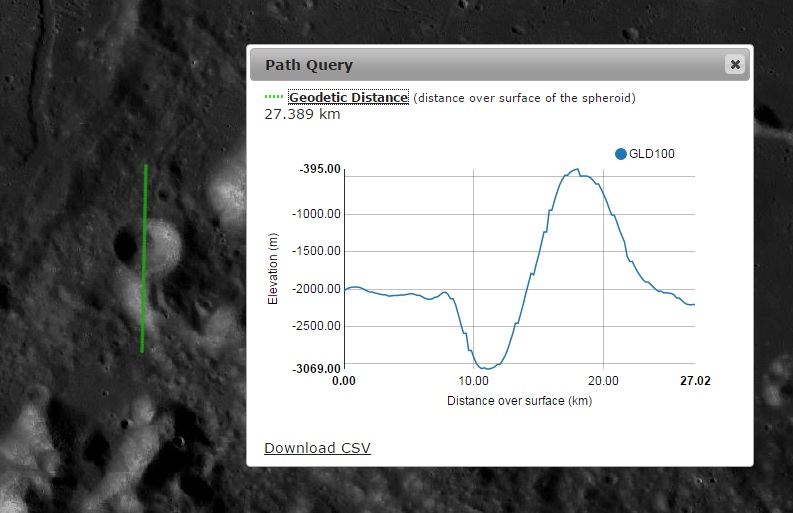Click the 20.00 km tick label
793x513 pixels.
coord(603,381)
